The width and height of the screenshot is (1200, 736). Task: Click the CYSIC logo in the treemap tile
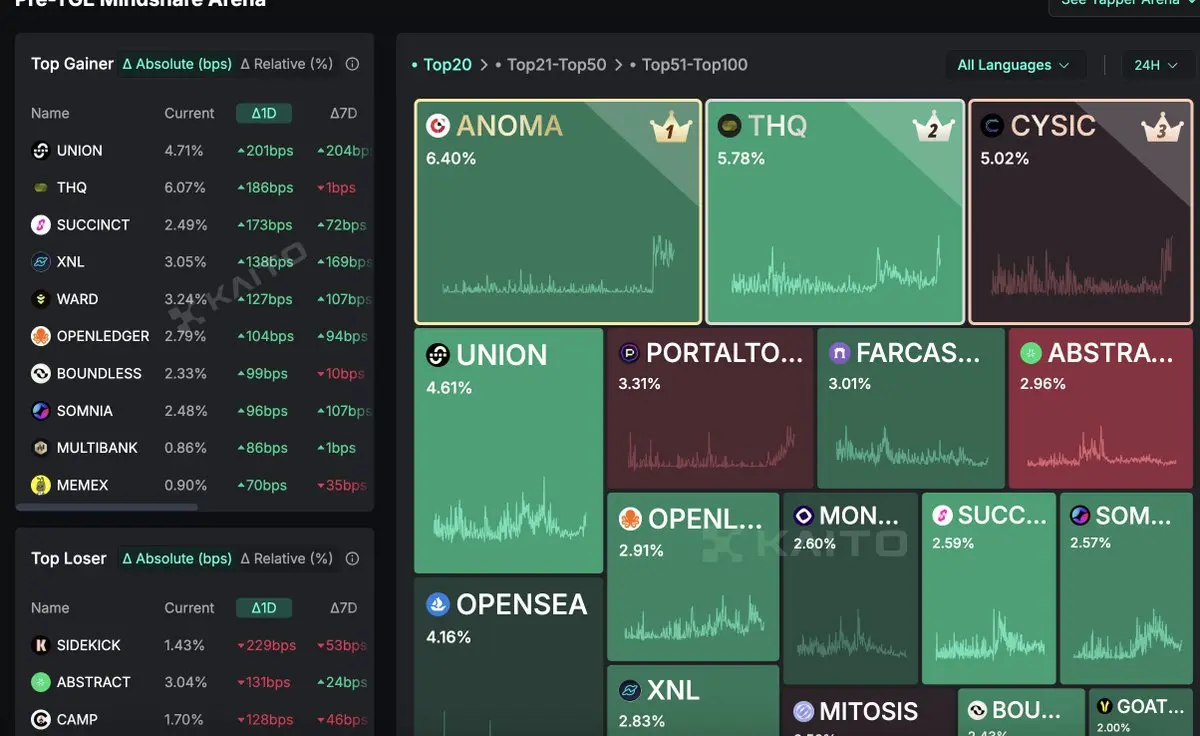point(992,126)
